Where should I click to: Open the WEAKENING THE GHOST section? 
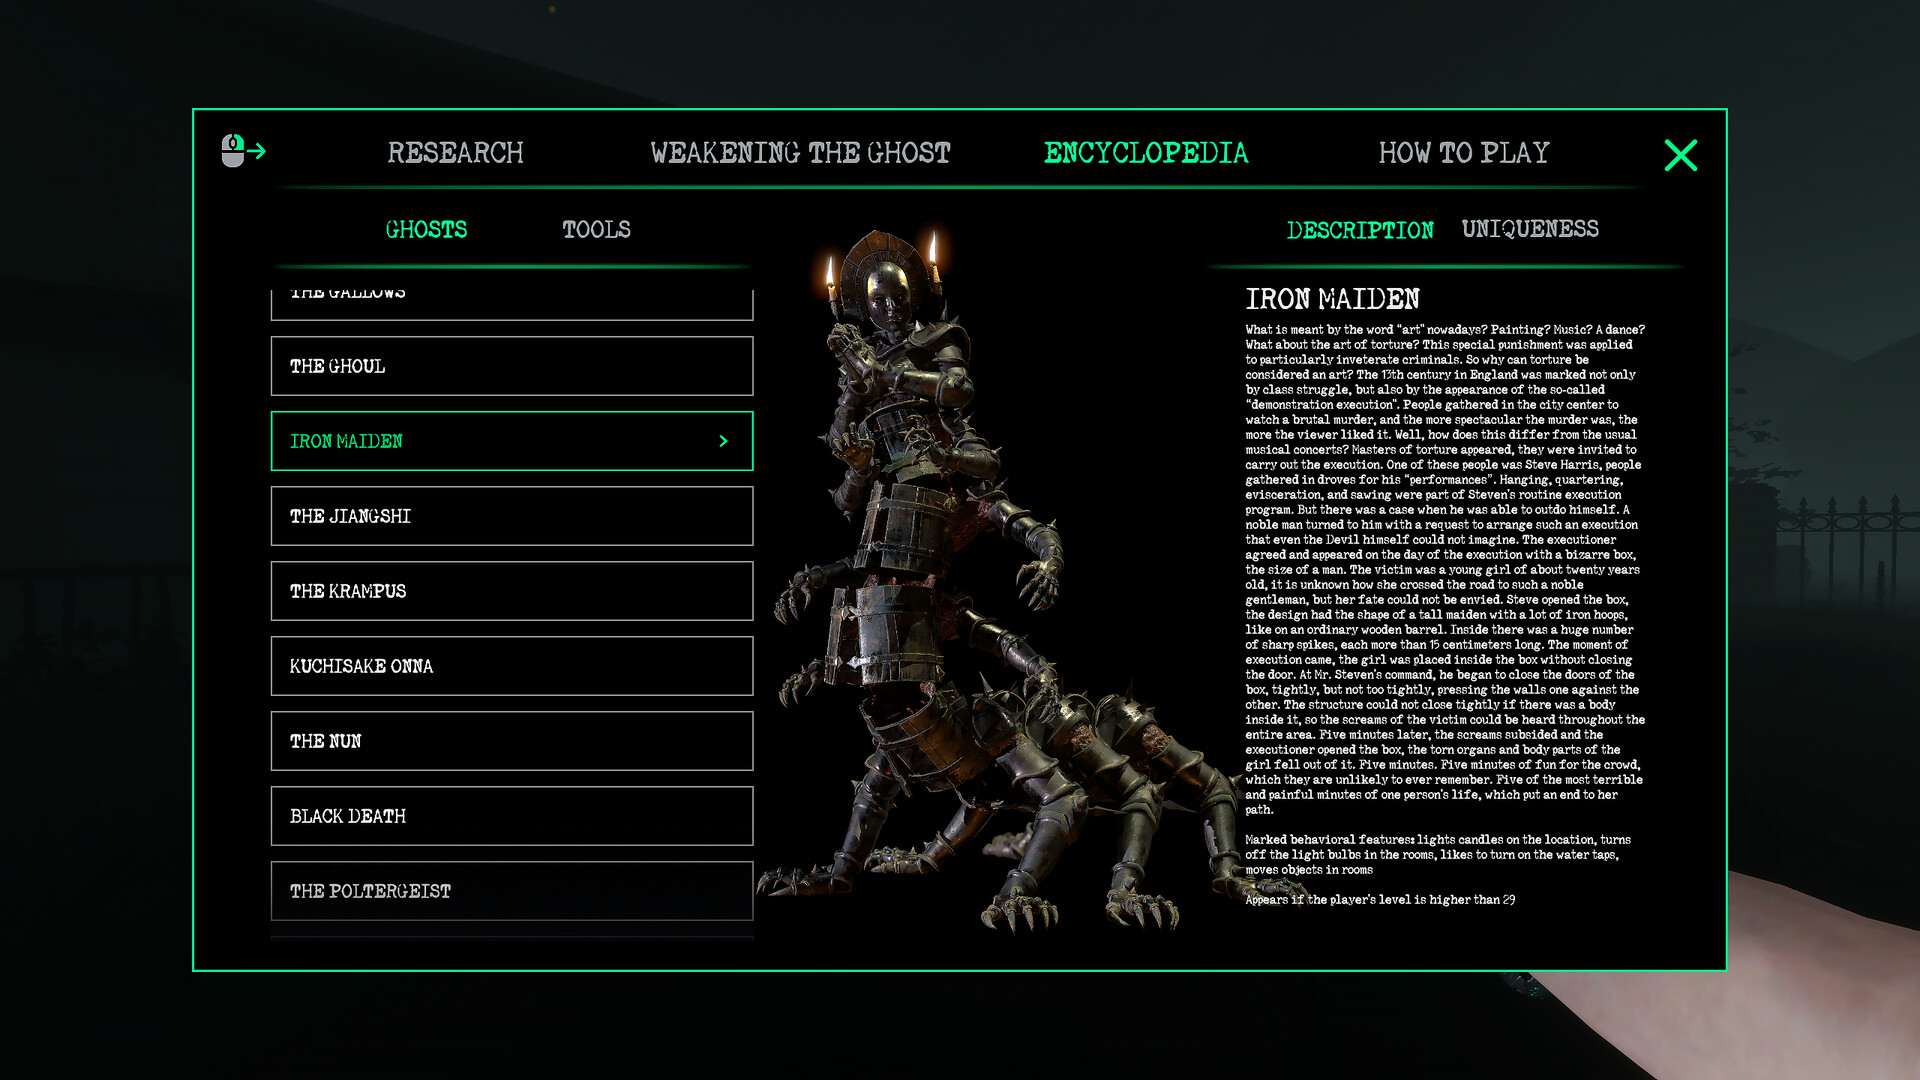click(x=800, y=152)
